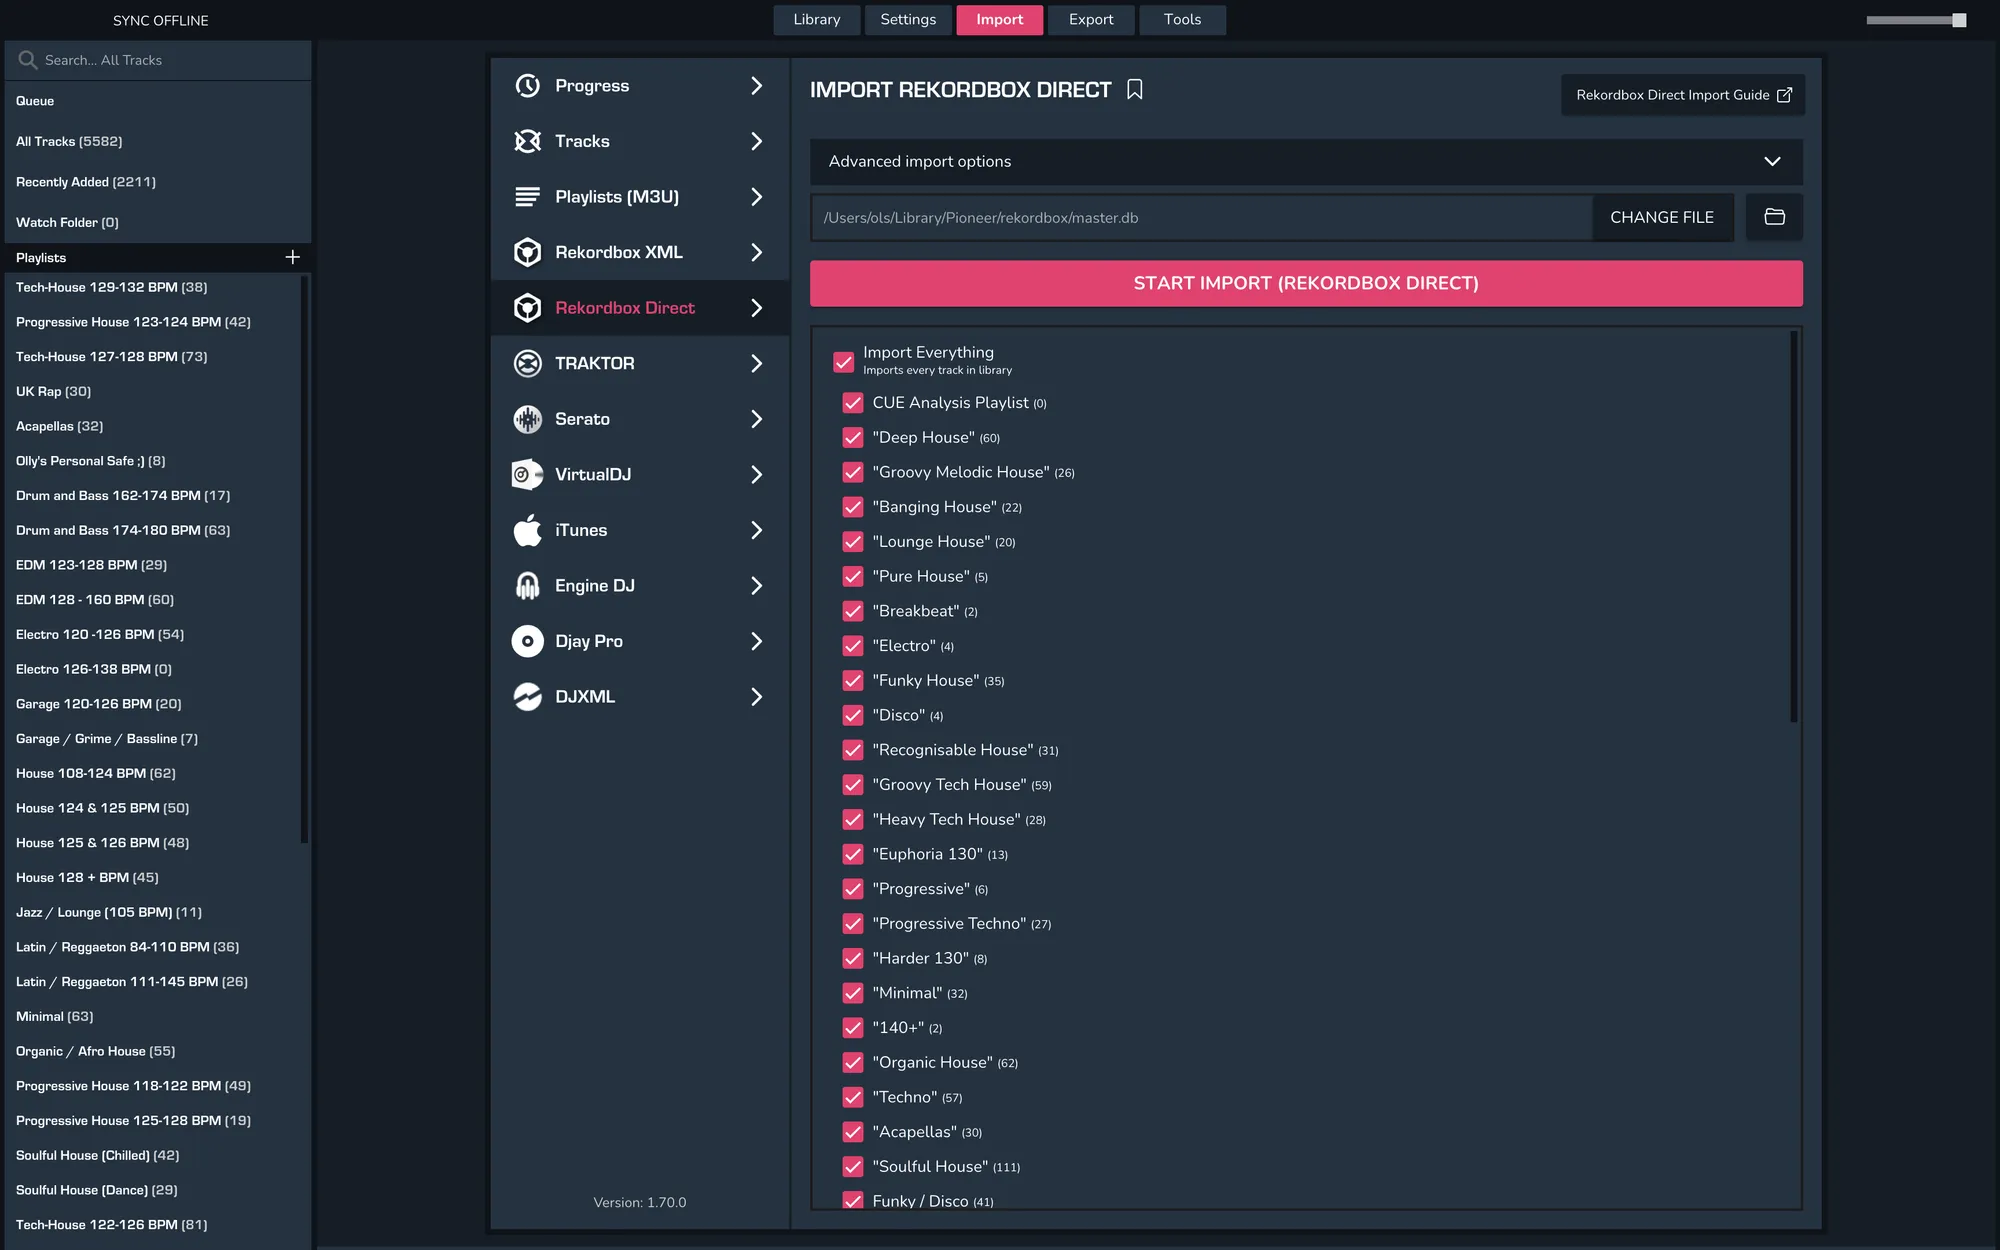Open the Rekordbox Direct Import Guide
The width and height of the screenshot is (2000, 1250).
click(x=1683, y=94)
